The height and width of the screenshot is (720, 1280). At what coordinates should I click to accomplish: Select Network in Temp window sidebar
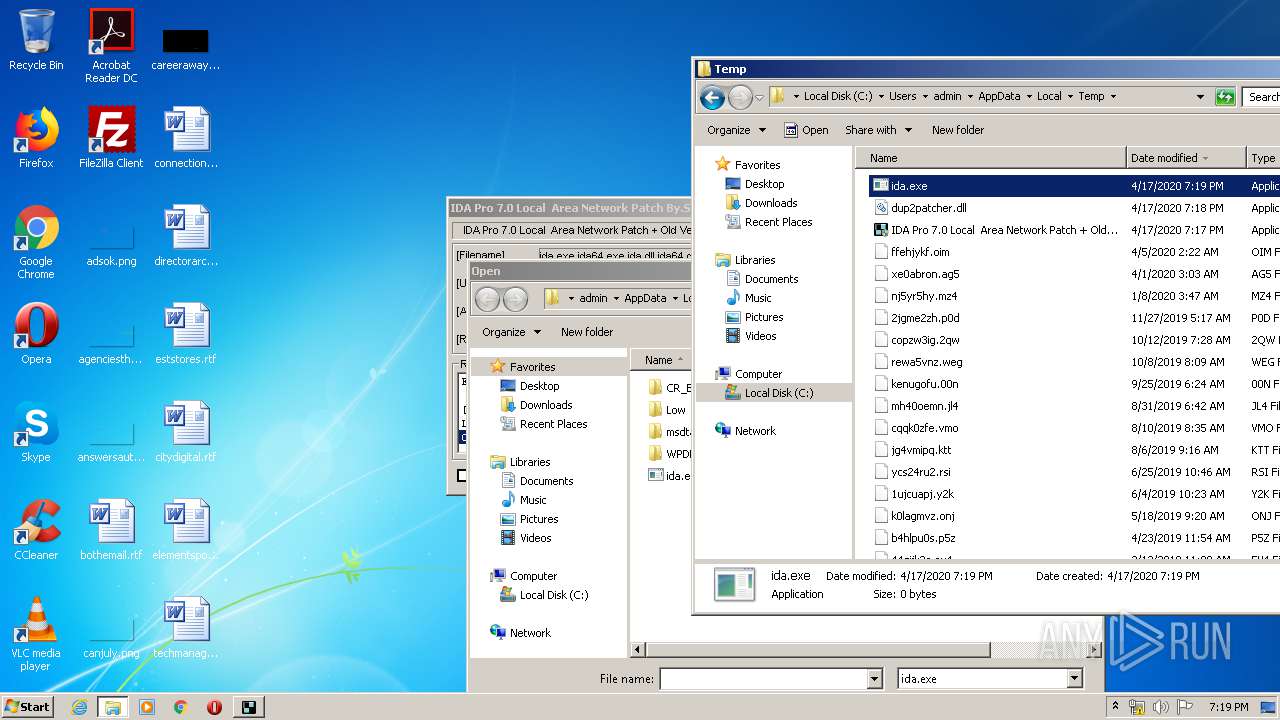755,431
